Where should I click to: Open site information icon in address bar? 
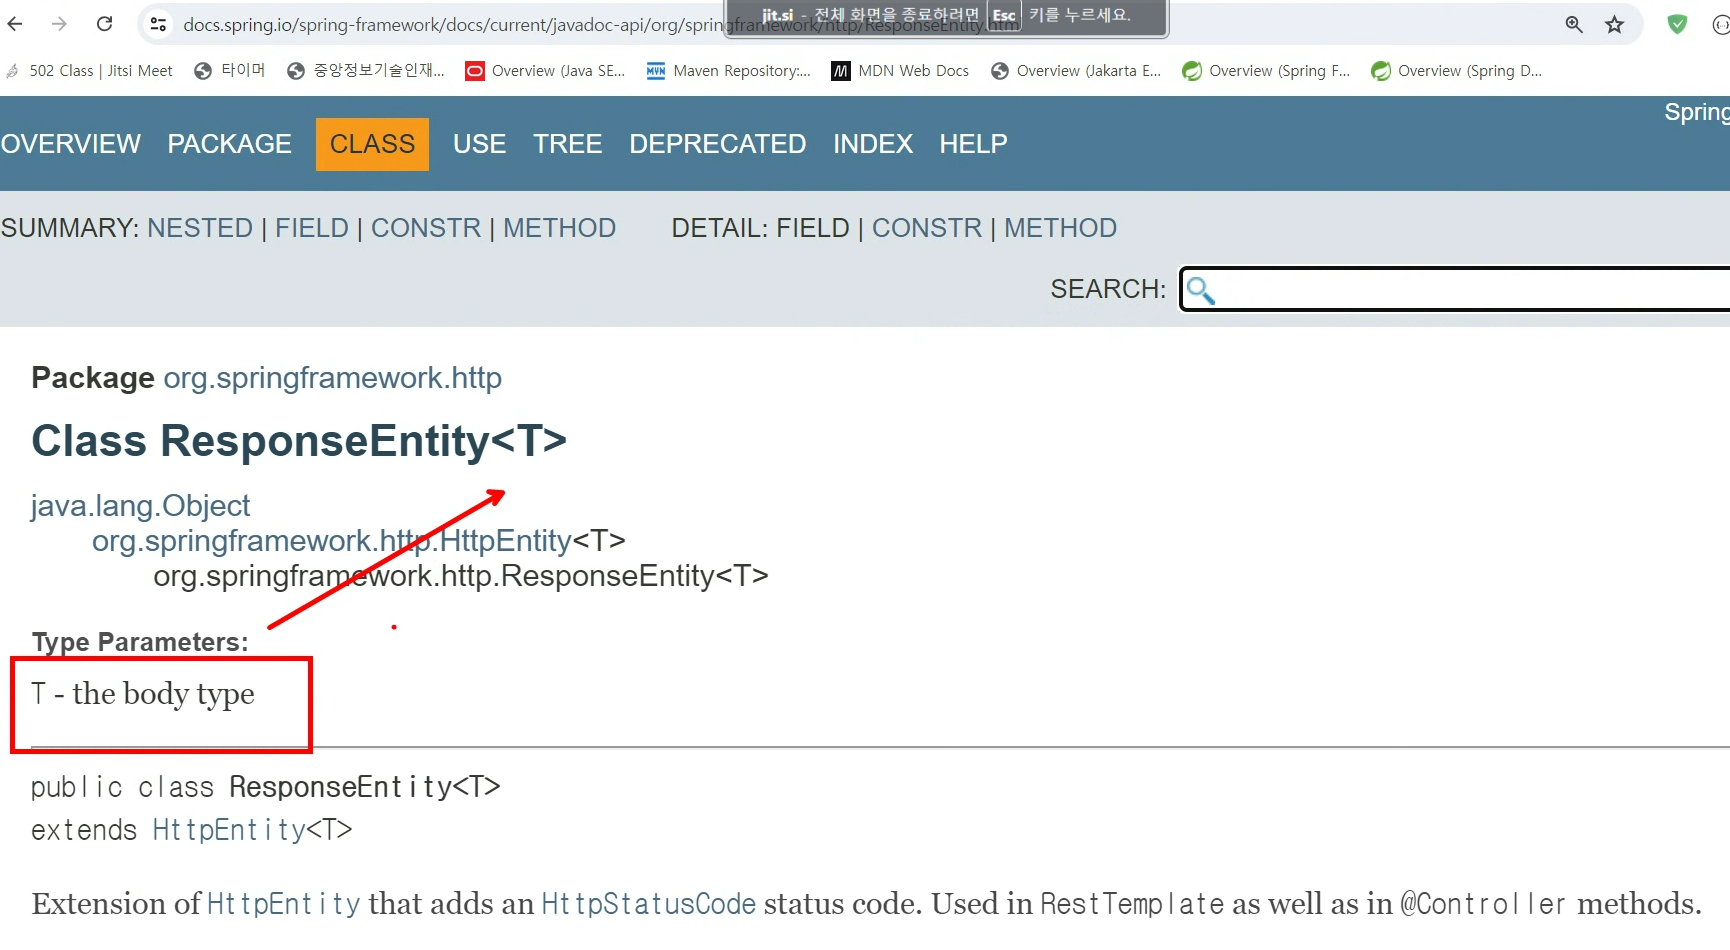click(x=158, y=24)
